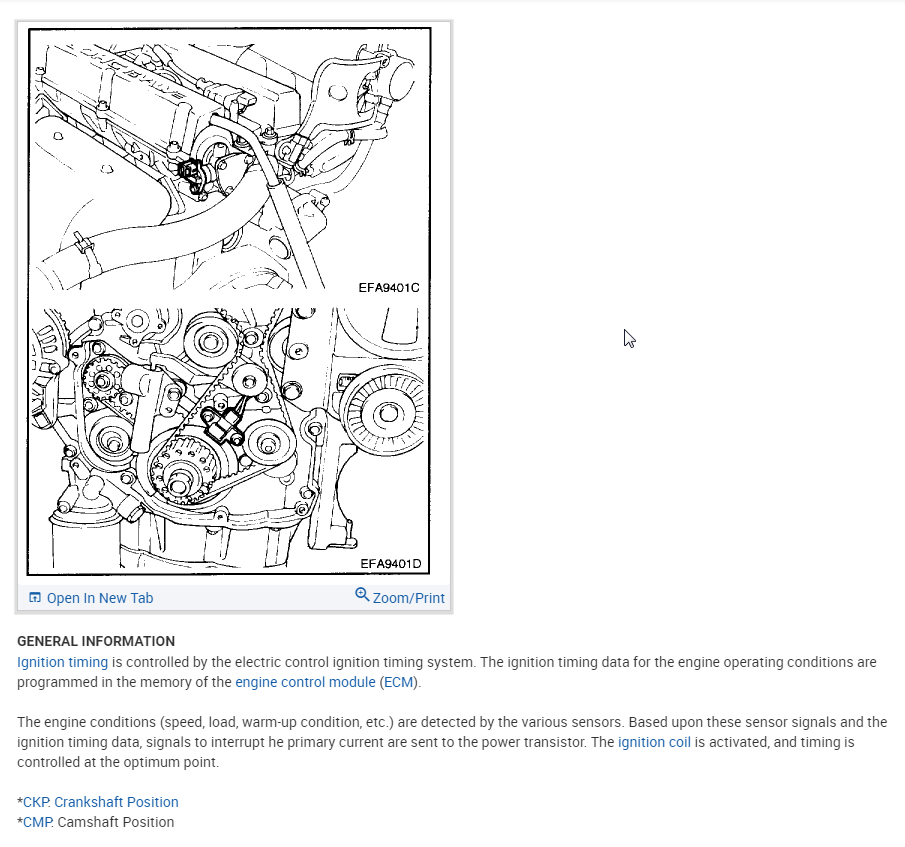Click the Camshaft Position text
This screenshot has width=905, height=847.
click(115, 822)
